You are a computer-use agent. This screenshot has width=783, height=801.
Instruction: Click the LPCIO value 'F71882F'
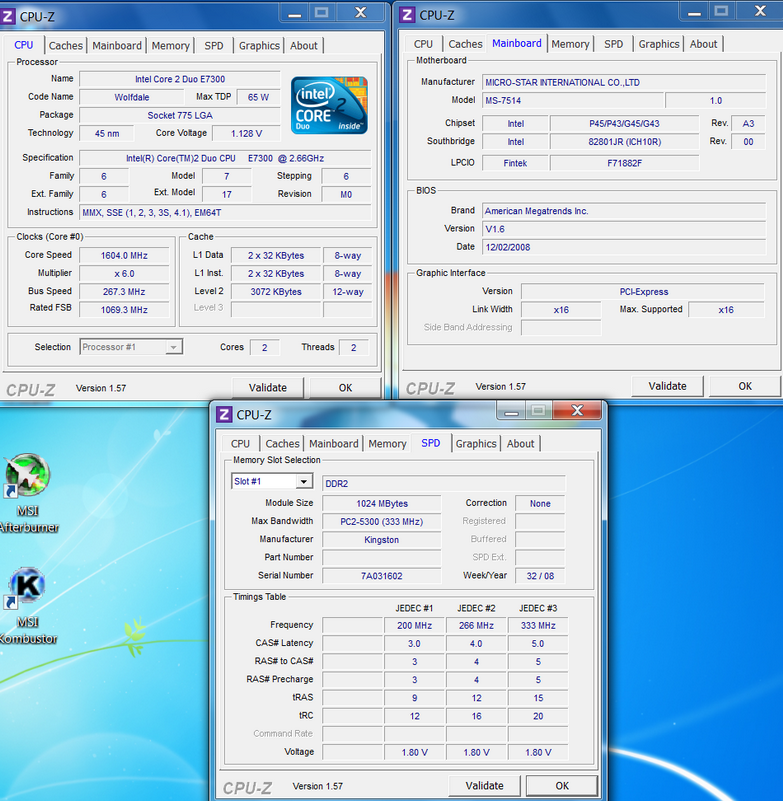[624, 163]
